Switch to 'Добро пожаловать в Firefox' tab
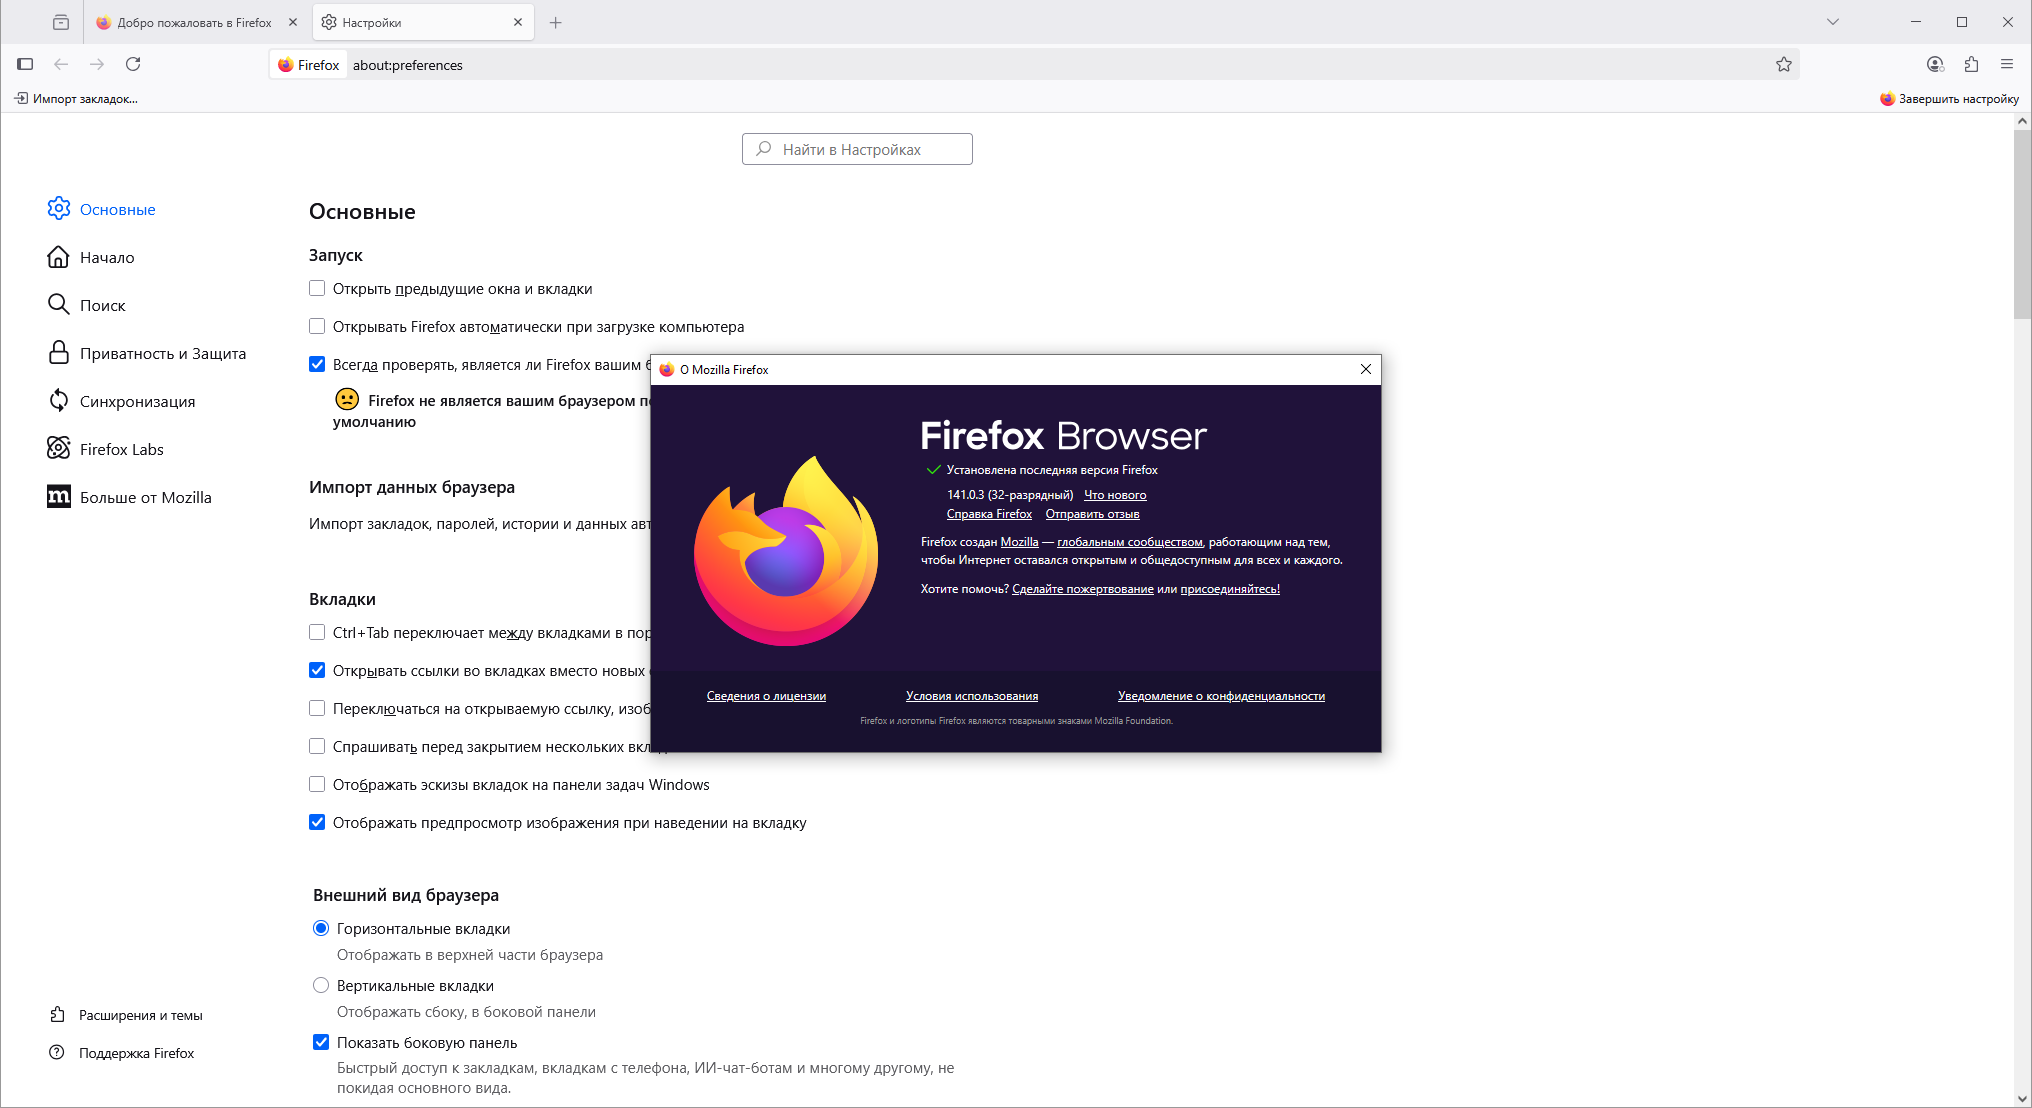 pos(193,22)
